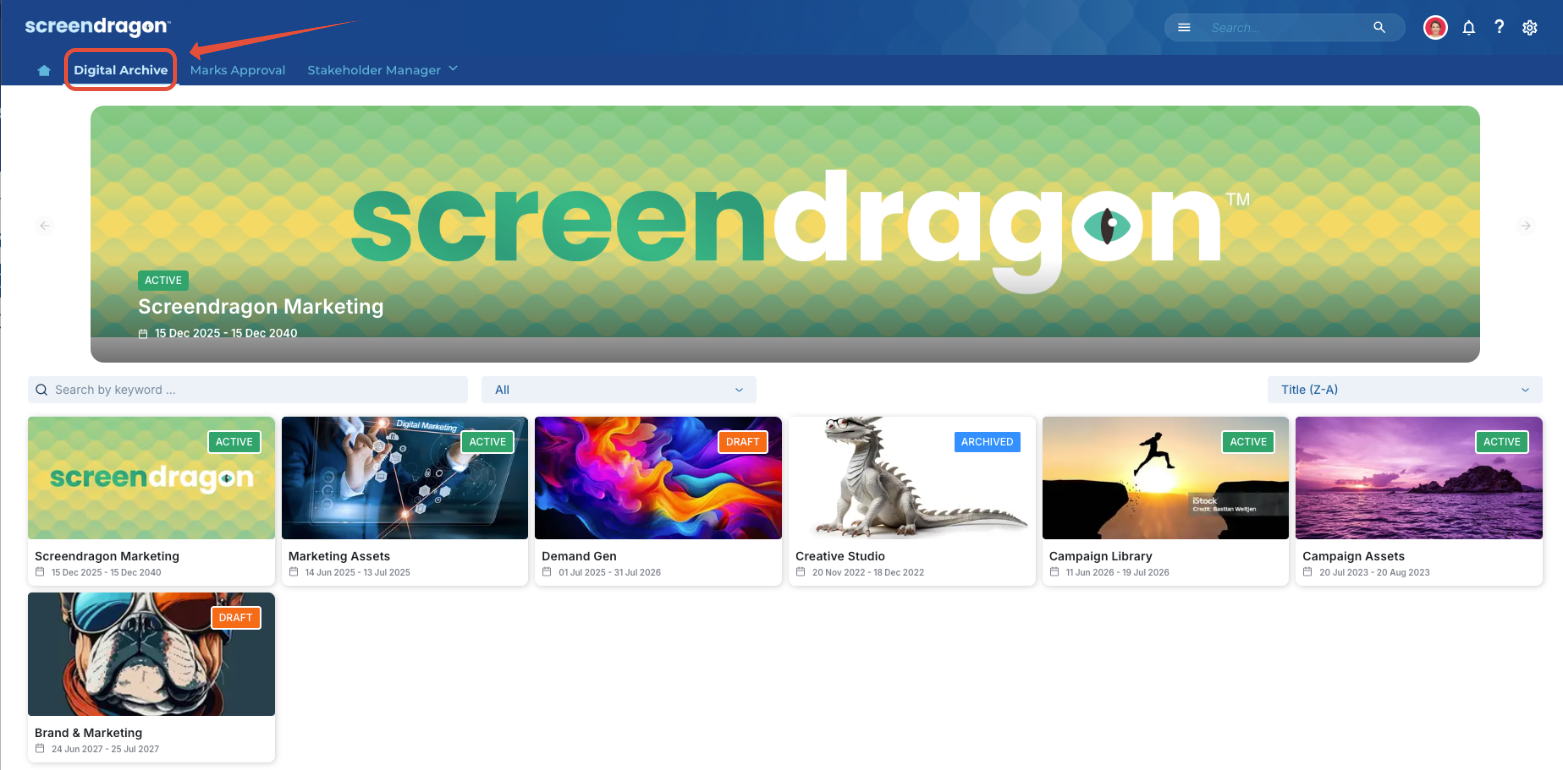Screen dimensions: 1563x770
Task: Click calendar icon under Creative Studio card
Action: tap(801, 572)
